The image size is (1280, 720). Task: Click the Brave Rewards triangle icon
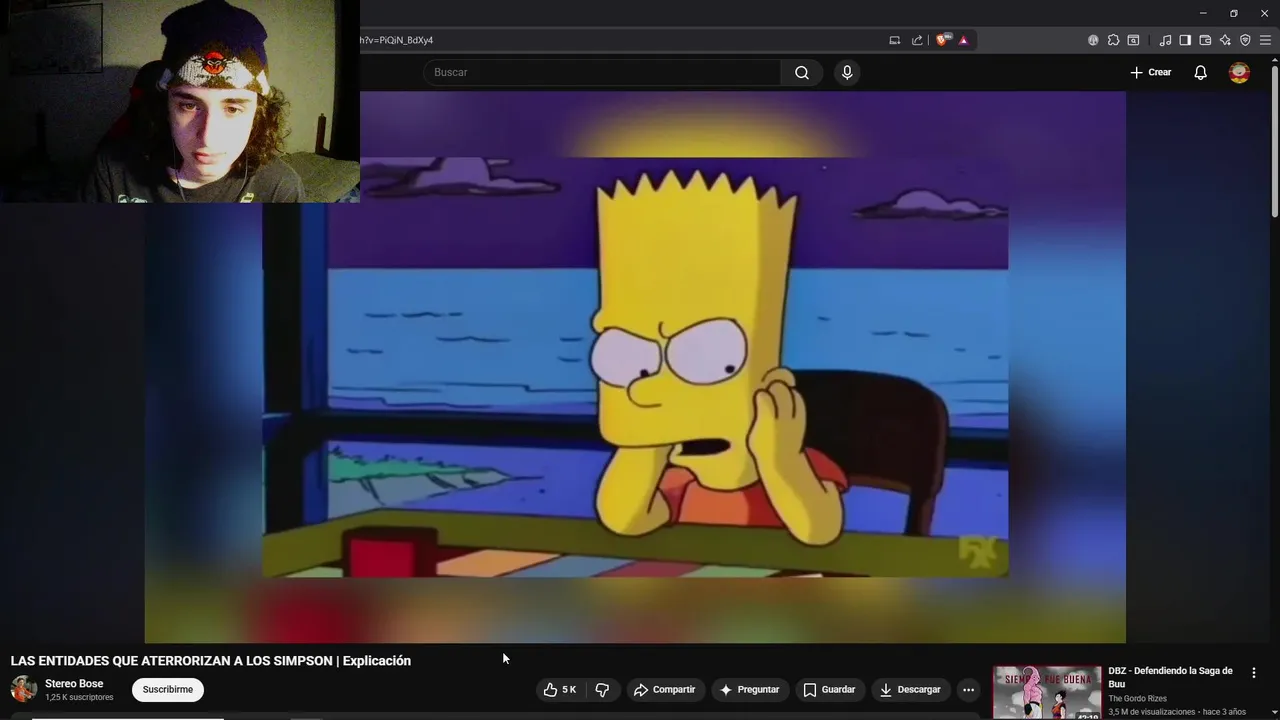(963, 40)
